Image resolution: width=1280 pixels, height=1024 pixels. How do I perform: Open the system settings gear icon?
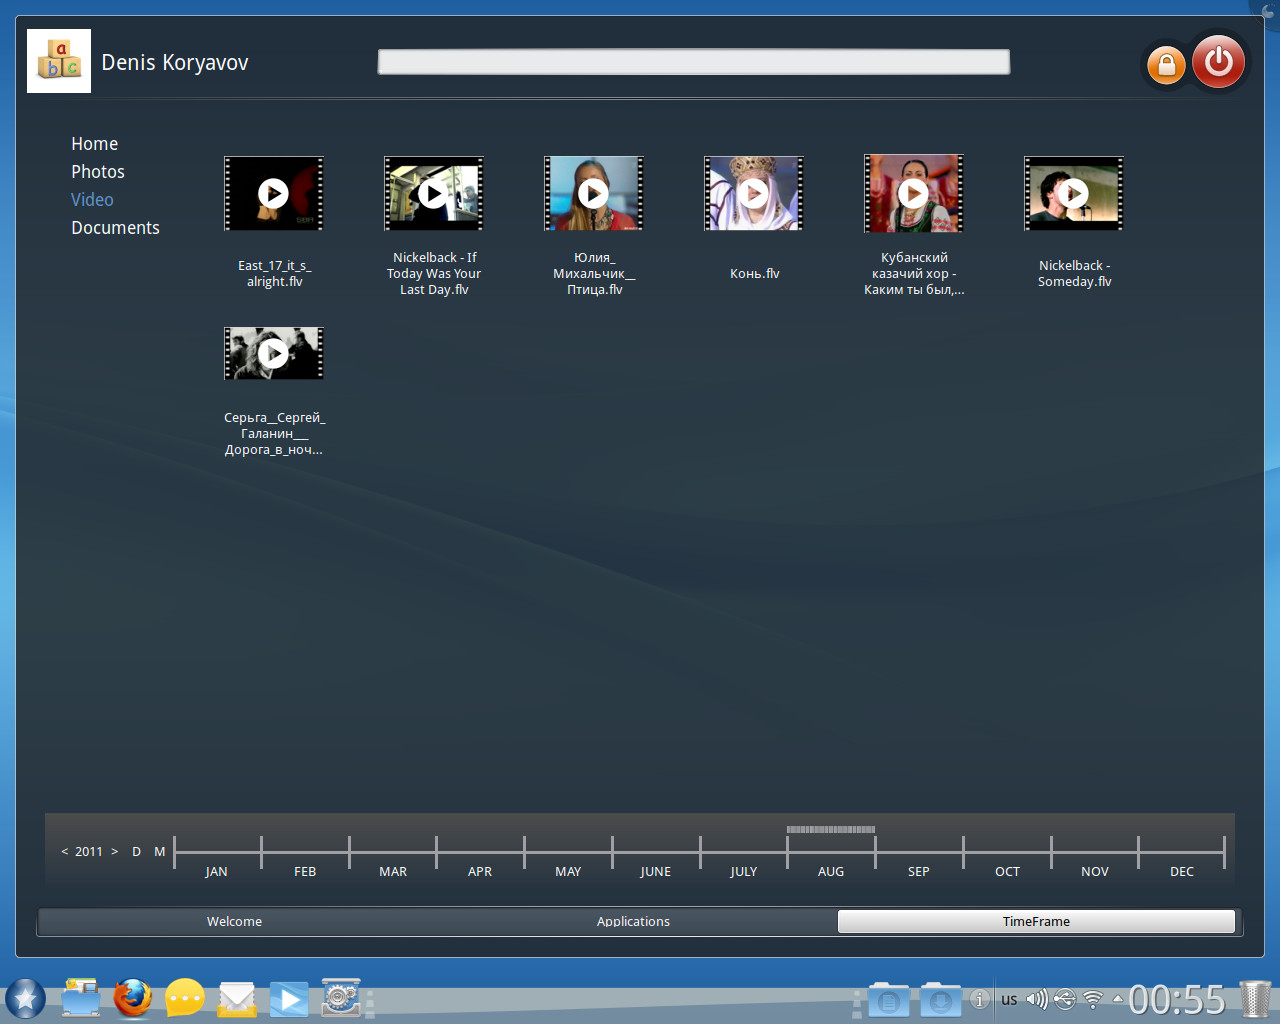[x=341, y=998]
